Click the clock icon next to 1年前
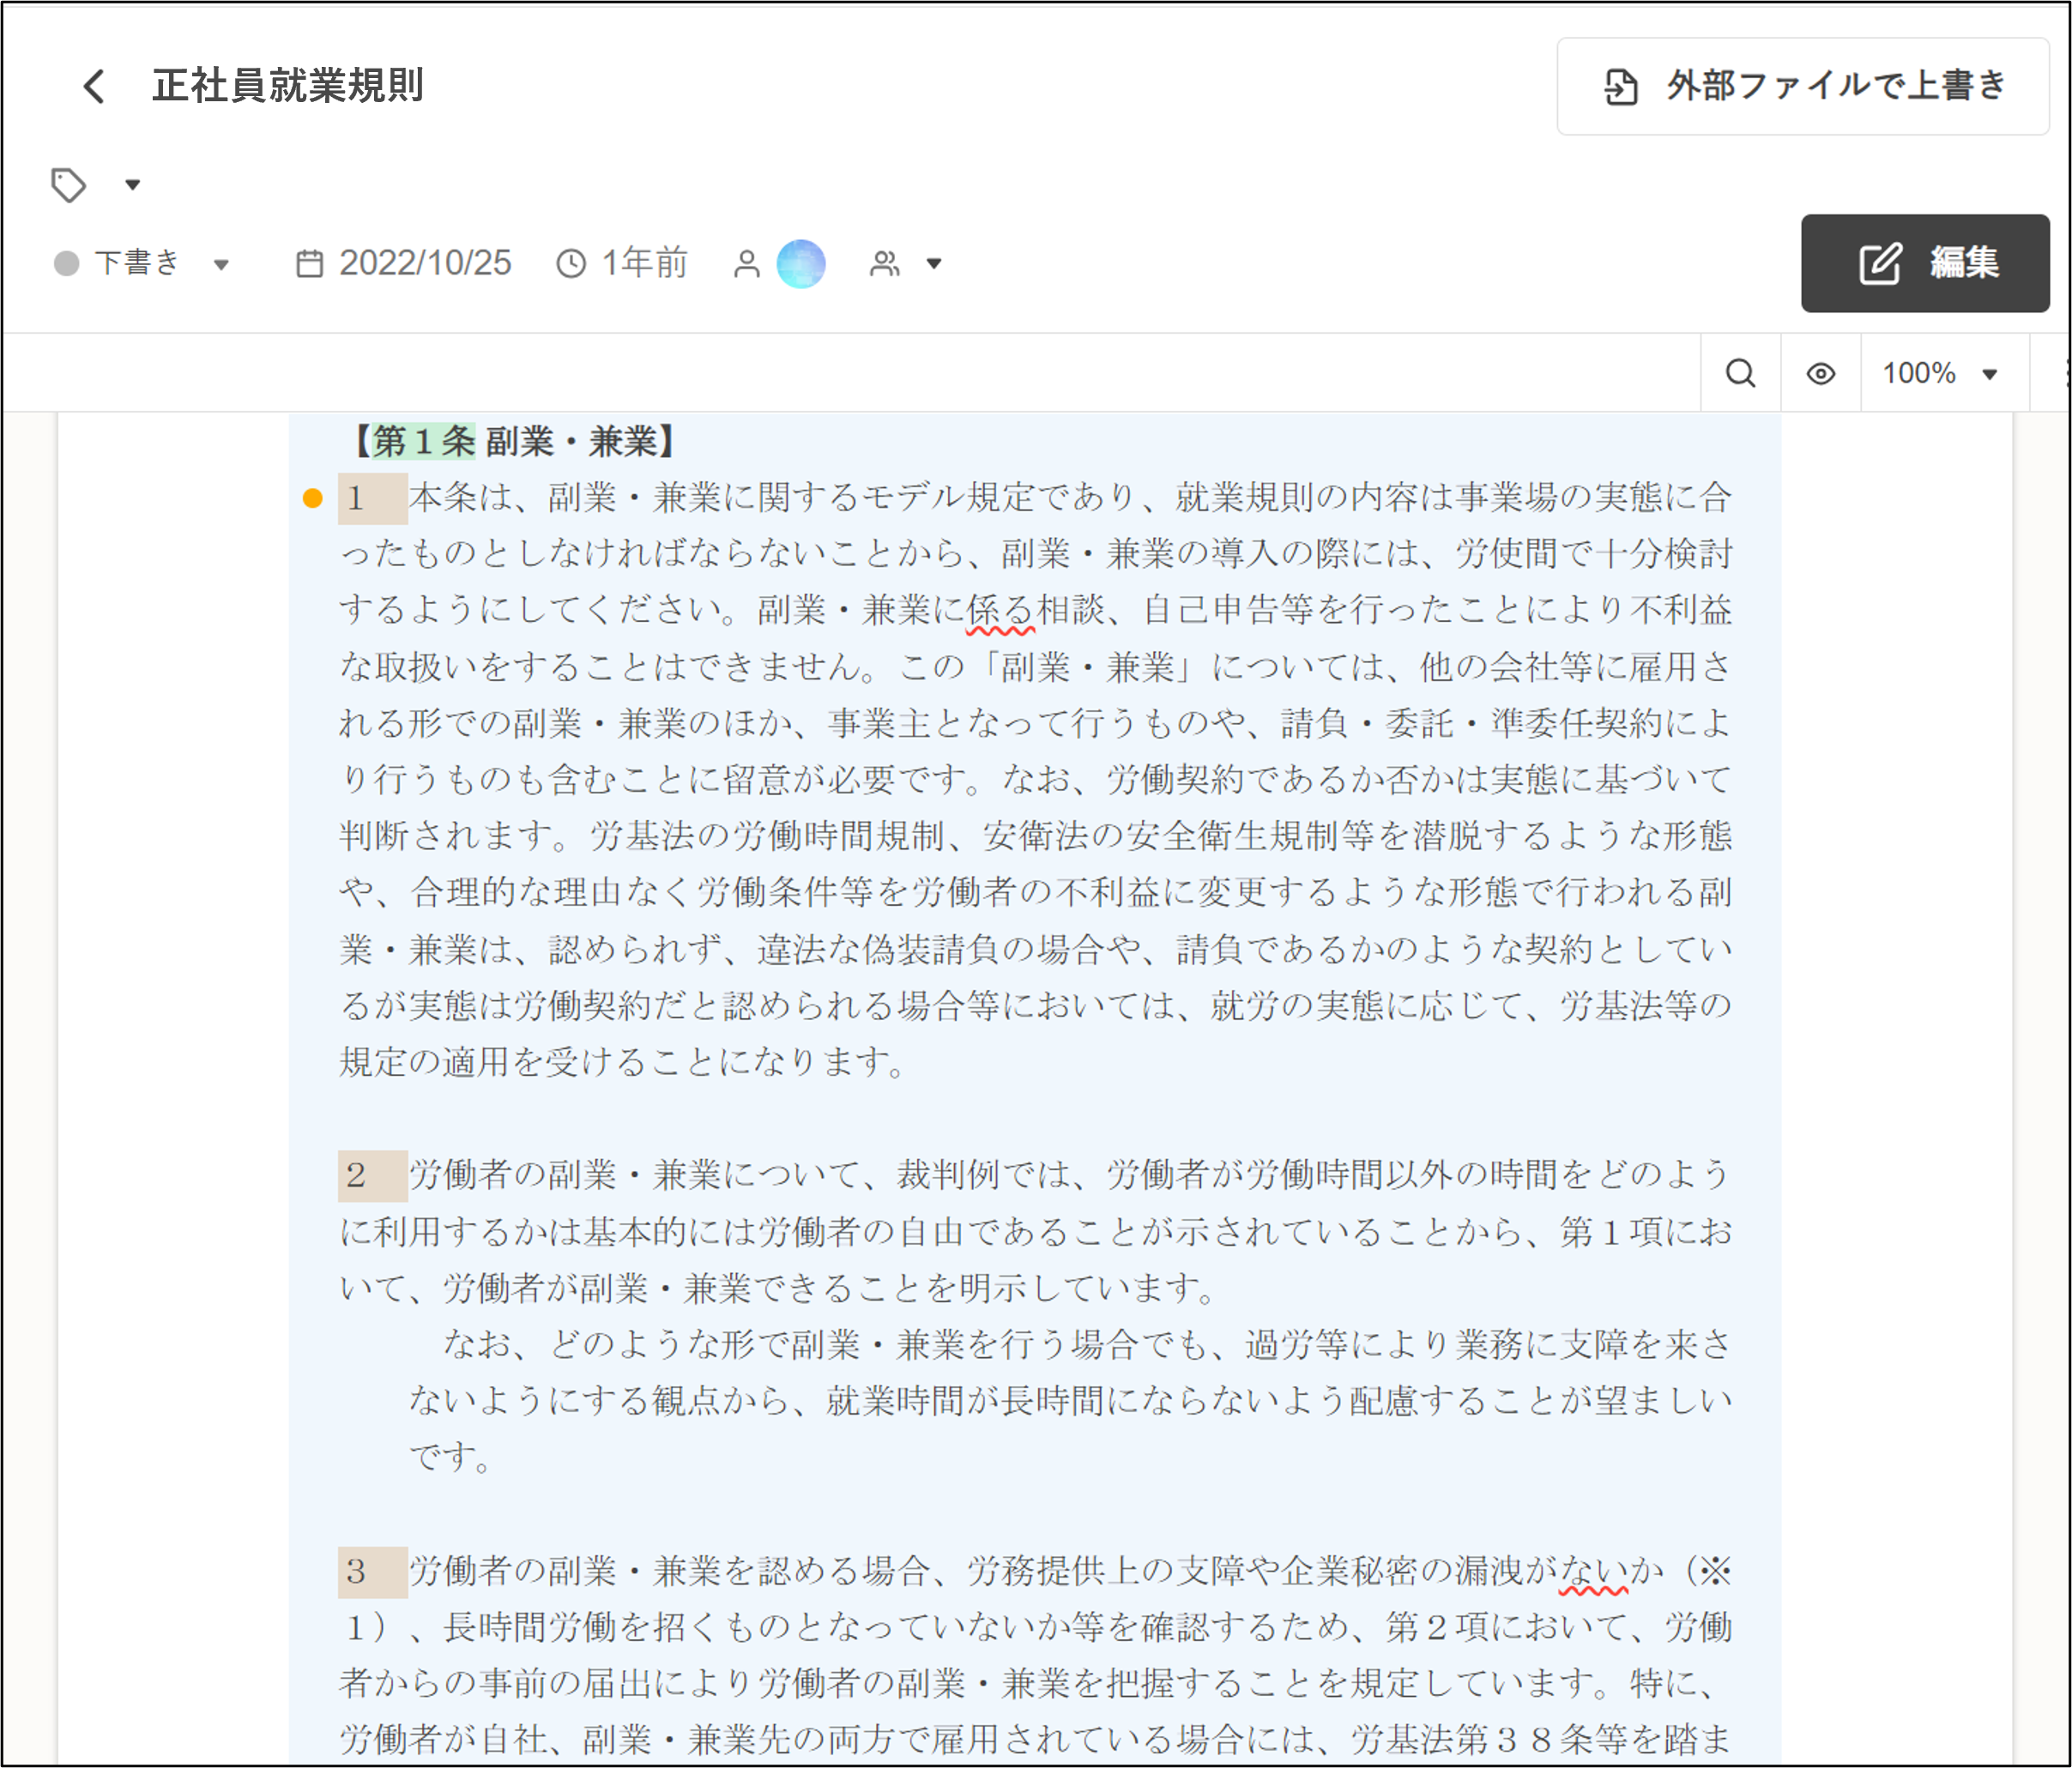 pos(570,263)
